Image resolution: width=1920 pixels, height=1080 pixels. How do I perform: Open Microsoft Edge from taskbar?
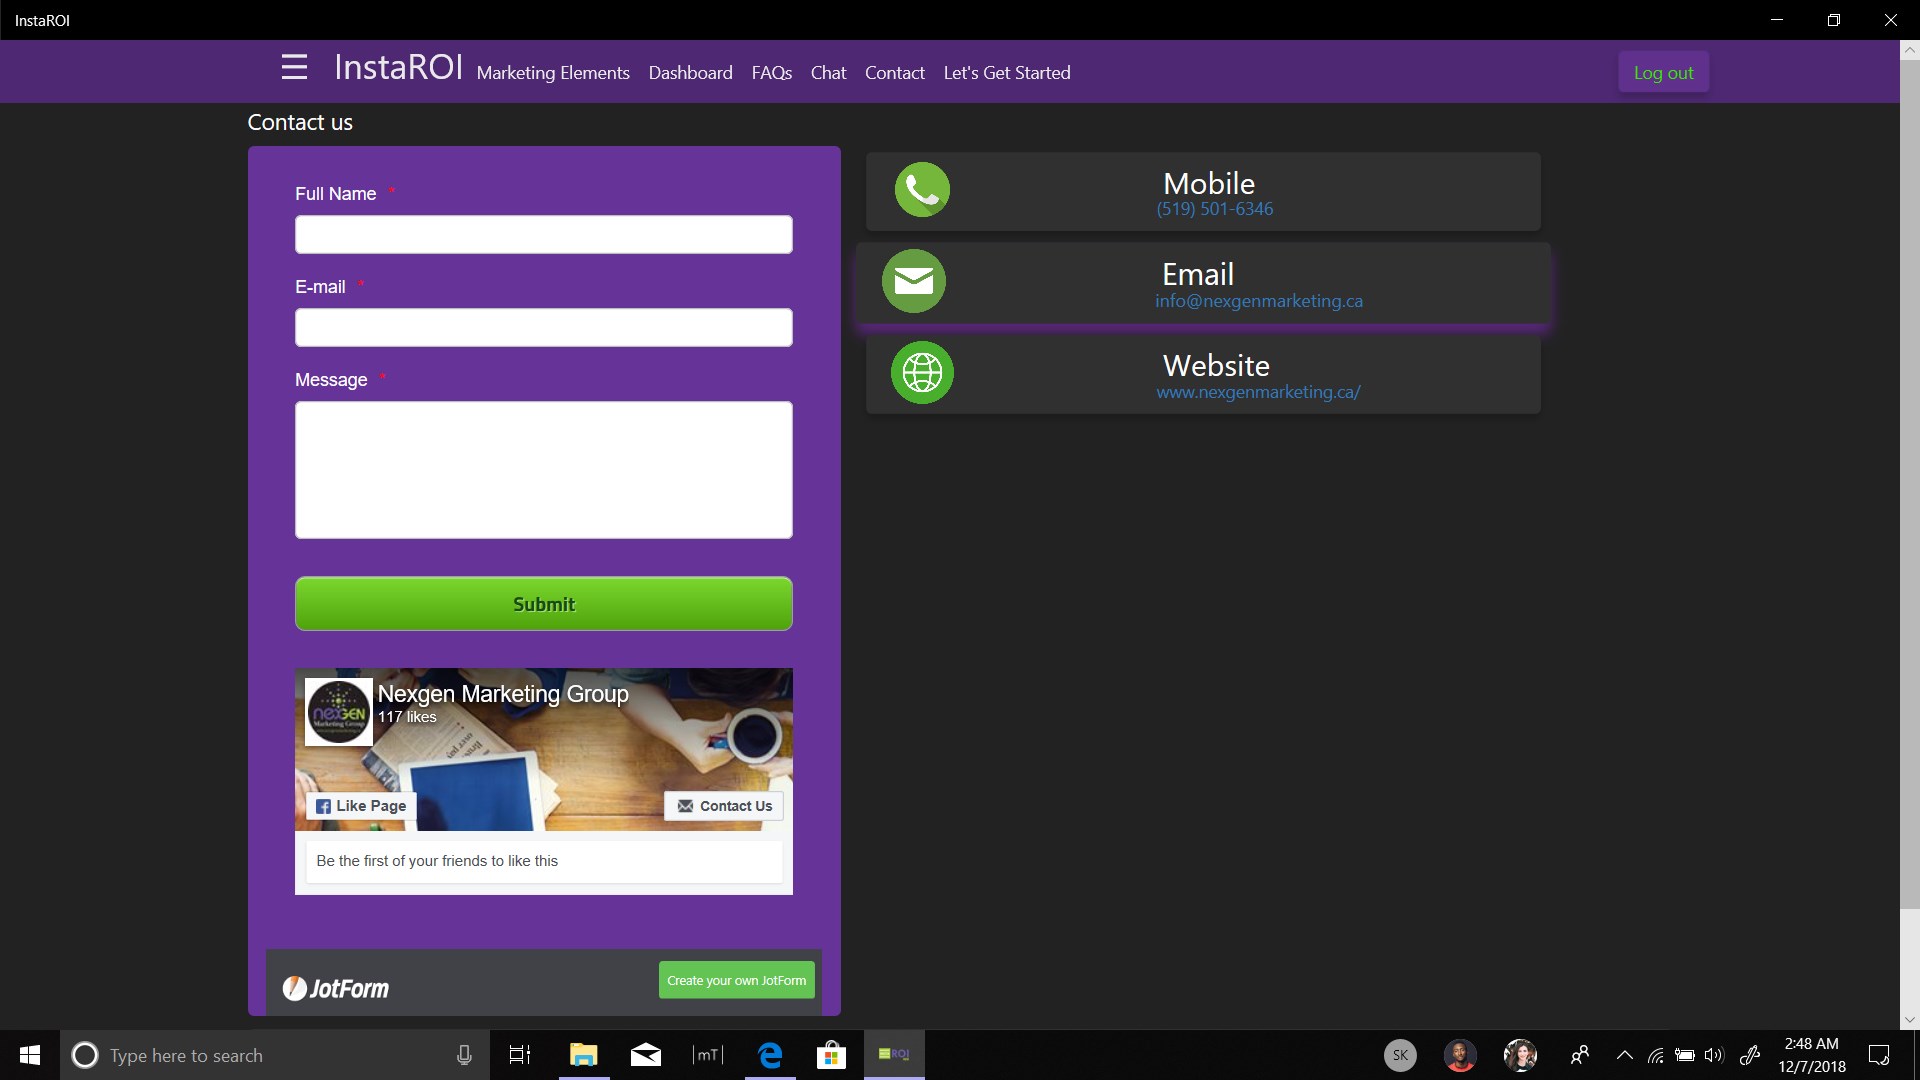pyautogui.click(x=770, y=1055)
